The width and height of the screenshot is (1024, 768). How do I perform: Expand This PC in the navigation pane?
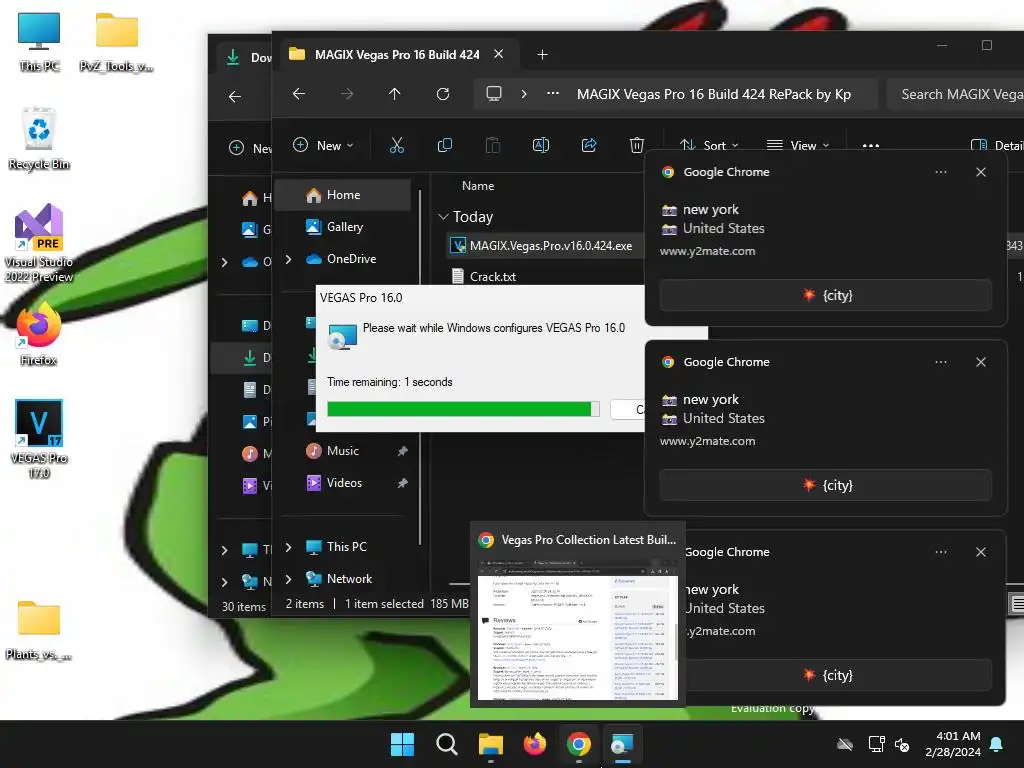(x=289, y=547)
